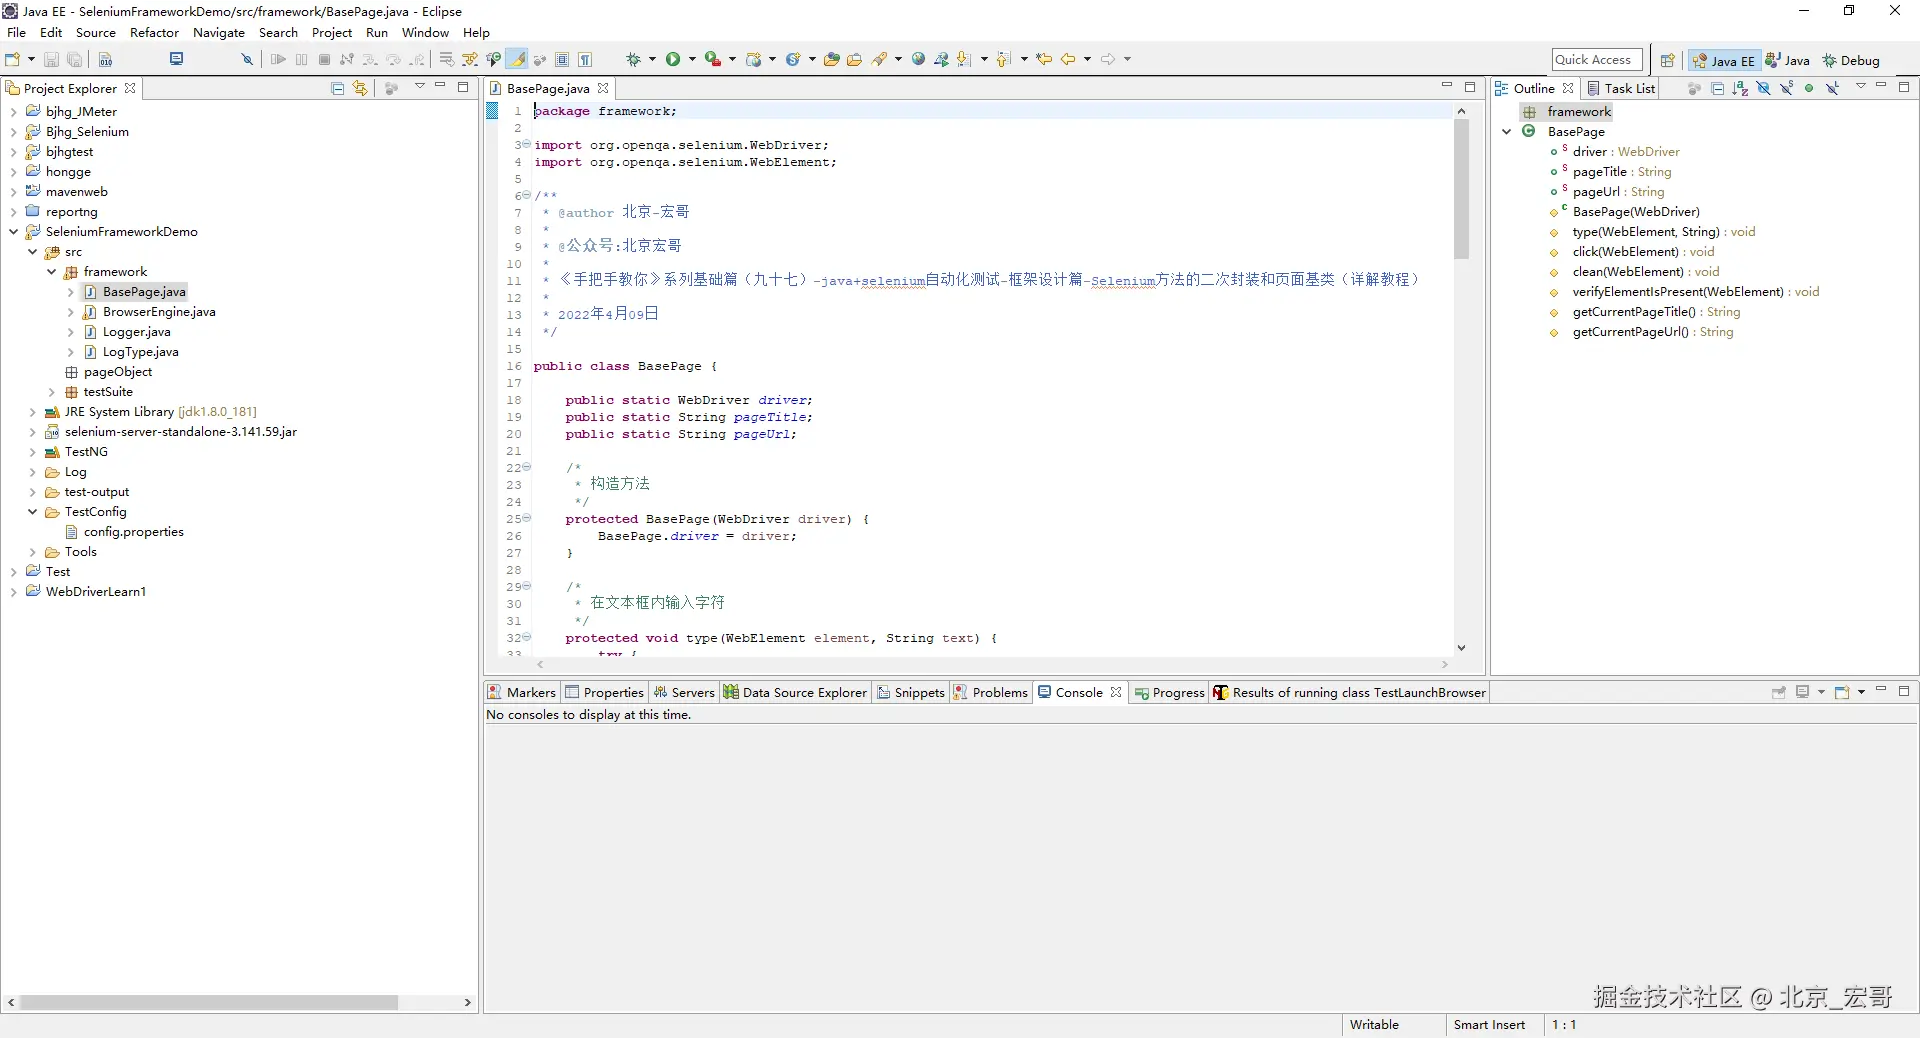The width and height of the screenshot is (1920, 1038).
Task: Click Project Explorer horizontal scrollbar thumb
Action: (209, 1002)
